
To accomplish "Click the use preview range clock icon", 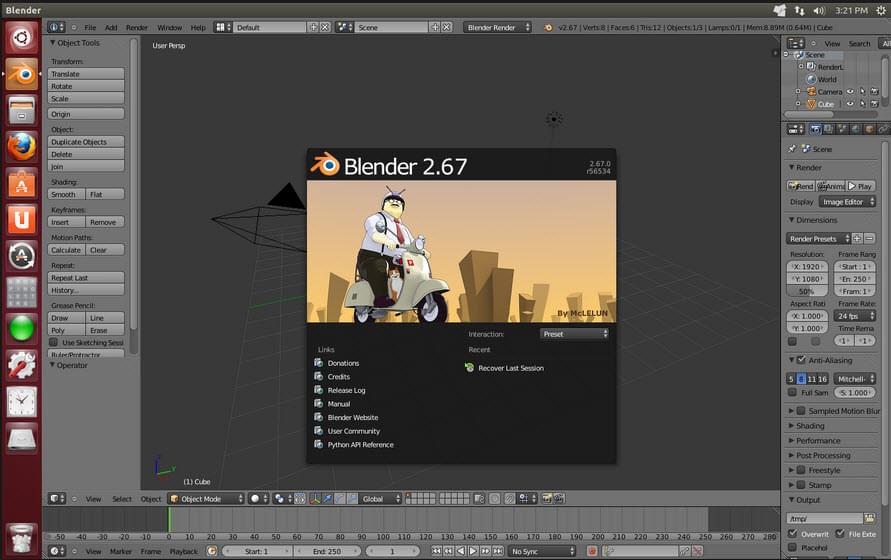I will tap(212, 551).
